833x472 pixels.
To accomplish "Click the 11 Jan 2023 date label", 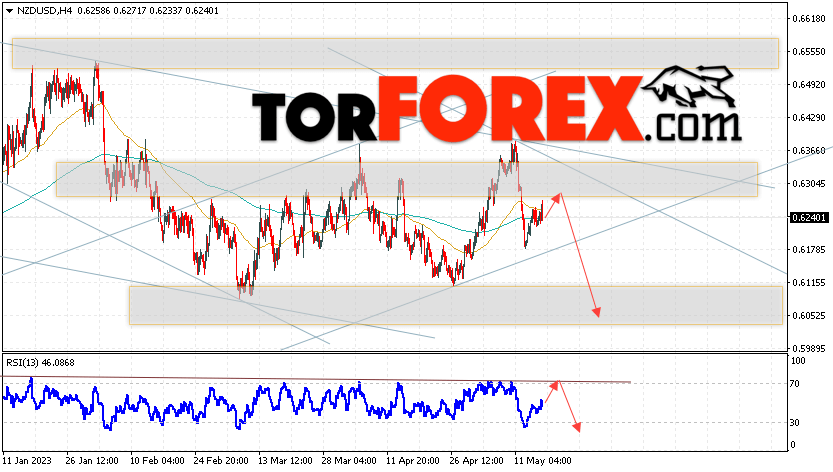I will click(x=25, y=461).
